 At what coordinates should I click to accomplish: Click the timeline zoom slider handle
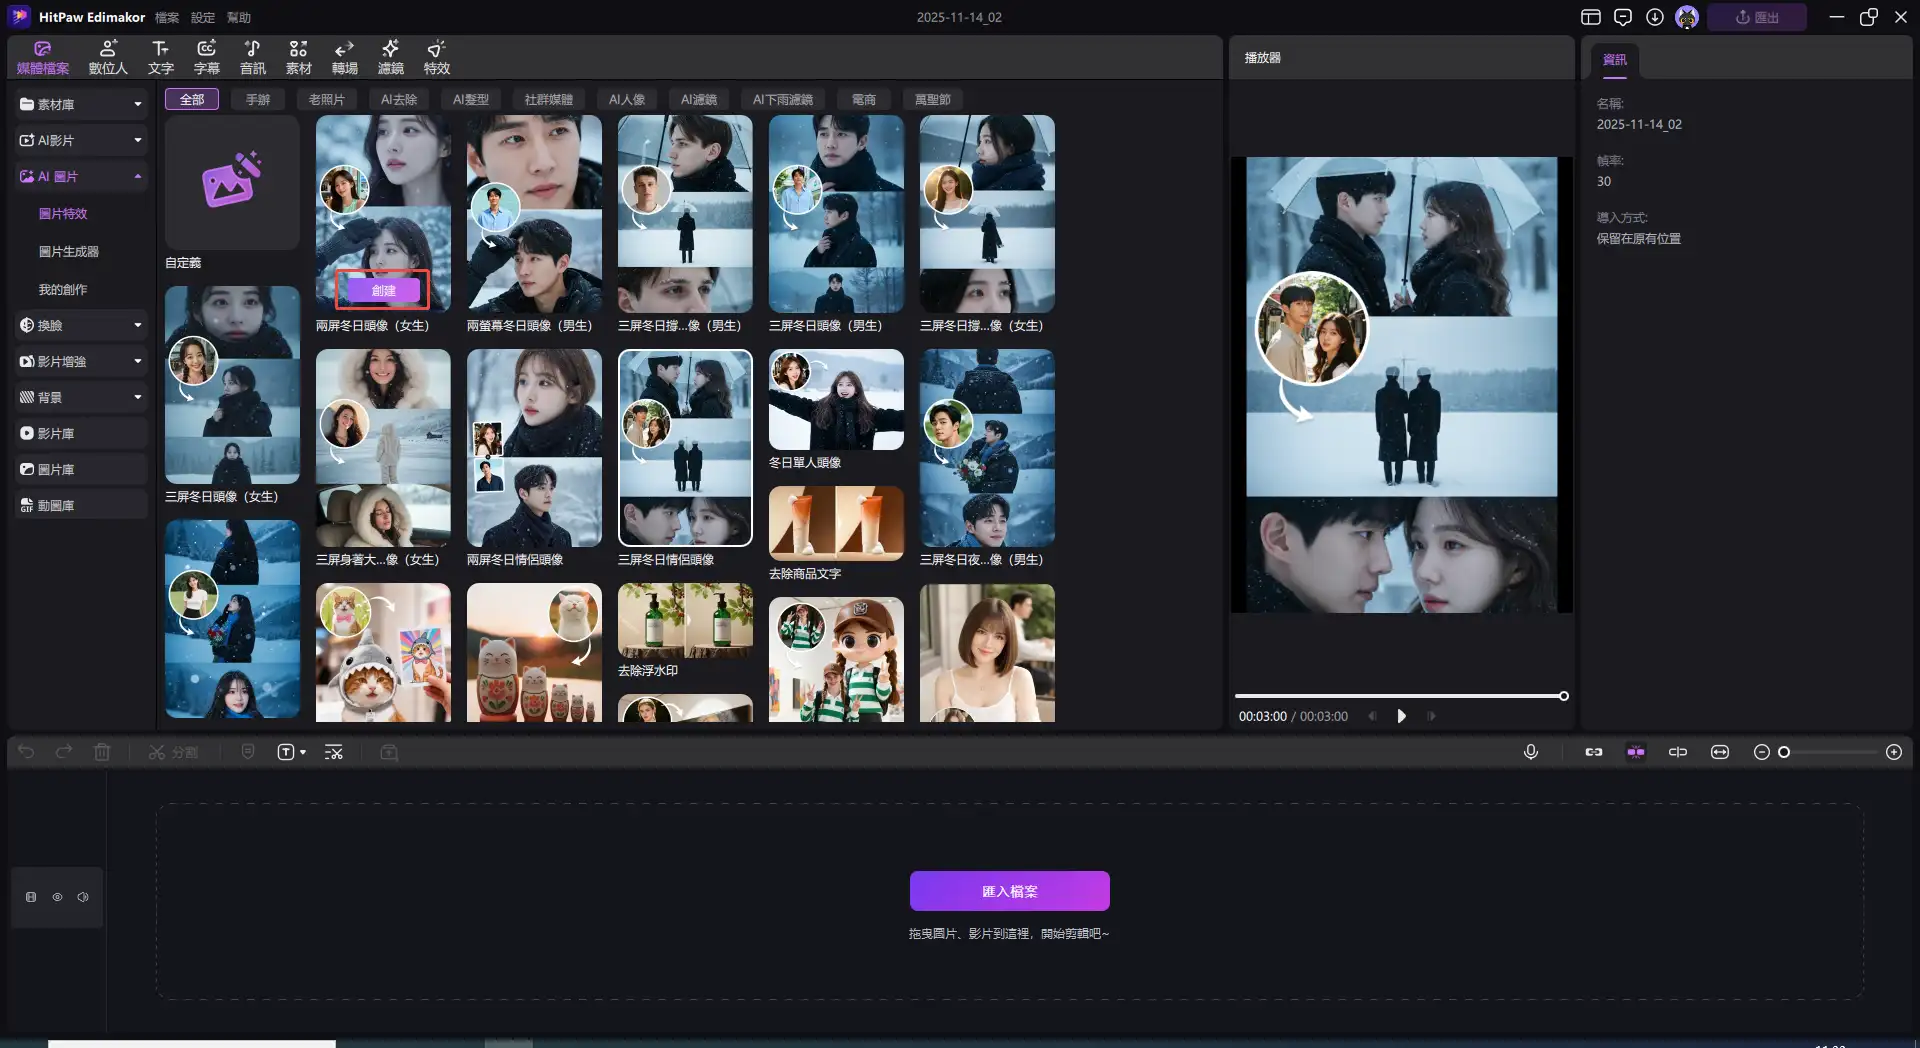1784,752
